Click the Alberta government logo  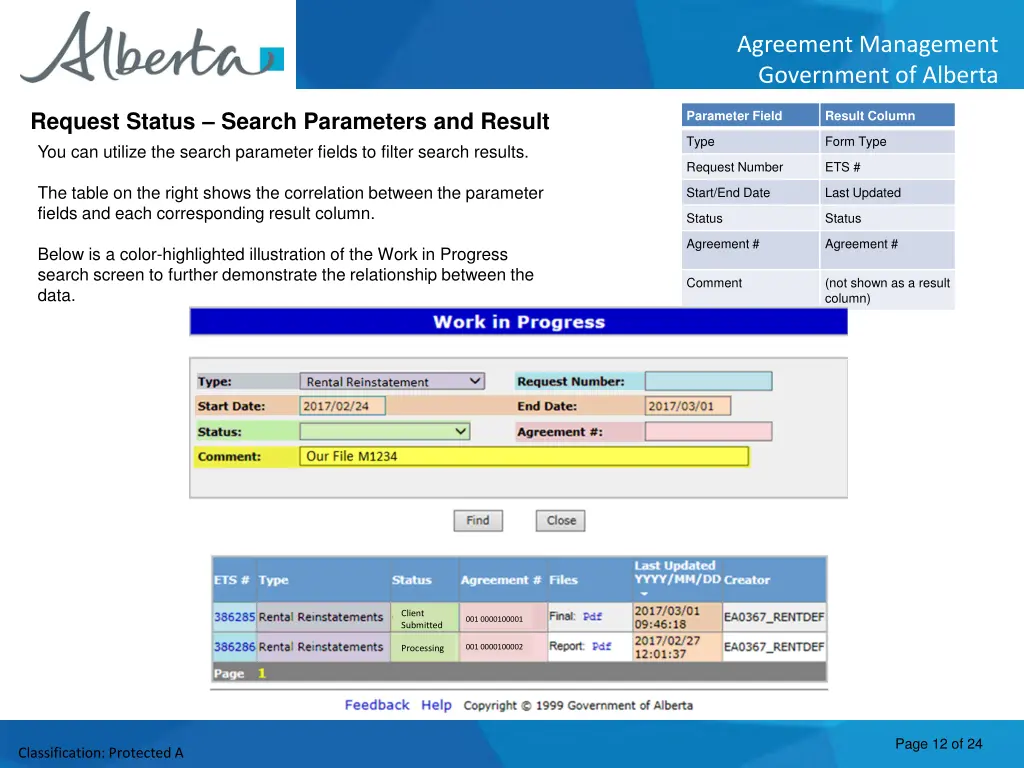(x=150, y=48)
